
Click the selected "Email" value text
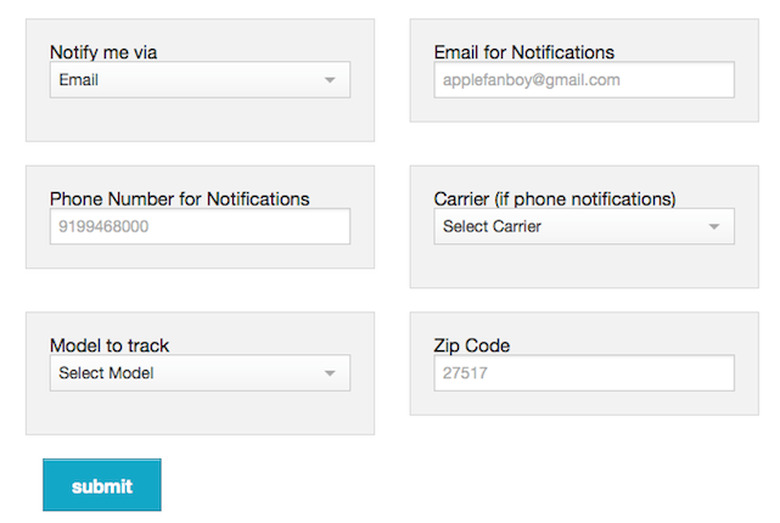tap(79, 80)
